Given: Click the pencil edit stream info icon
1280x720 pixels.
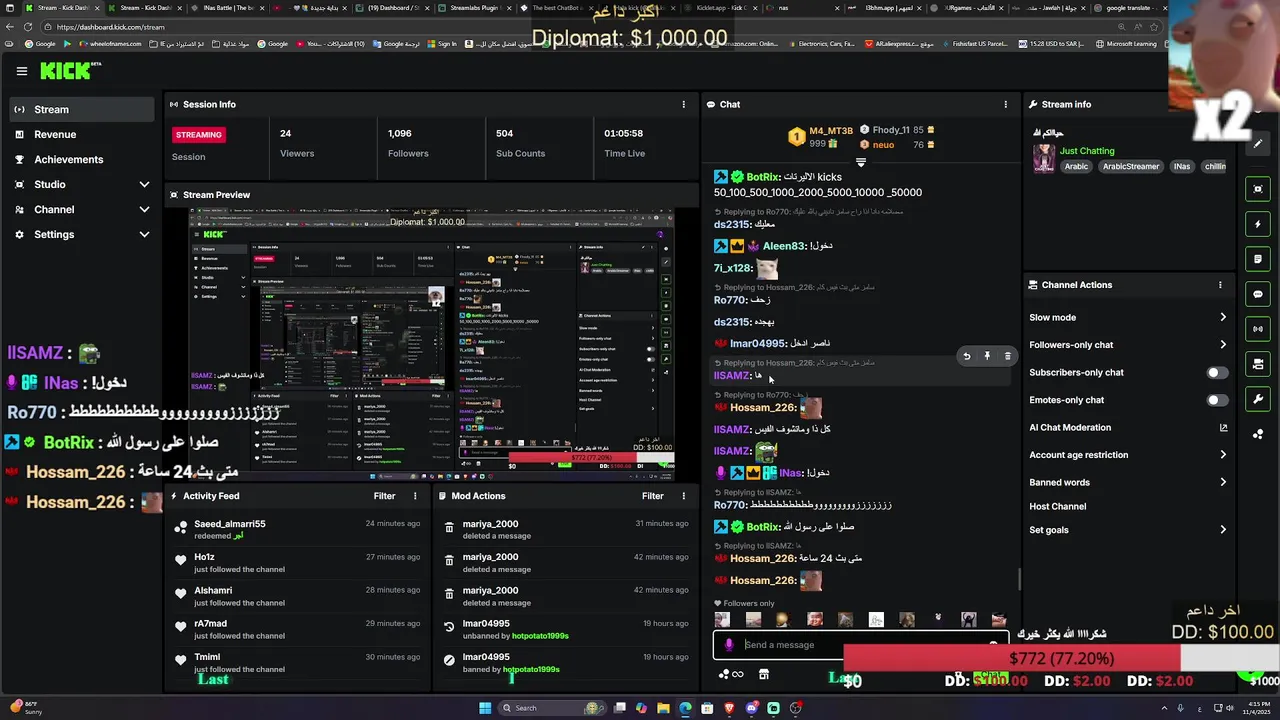Looking at the screenshot, I should 1258,143.
